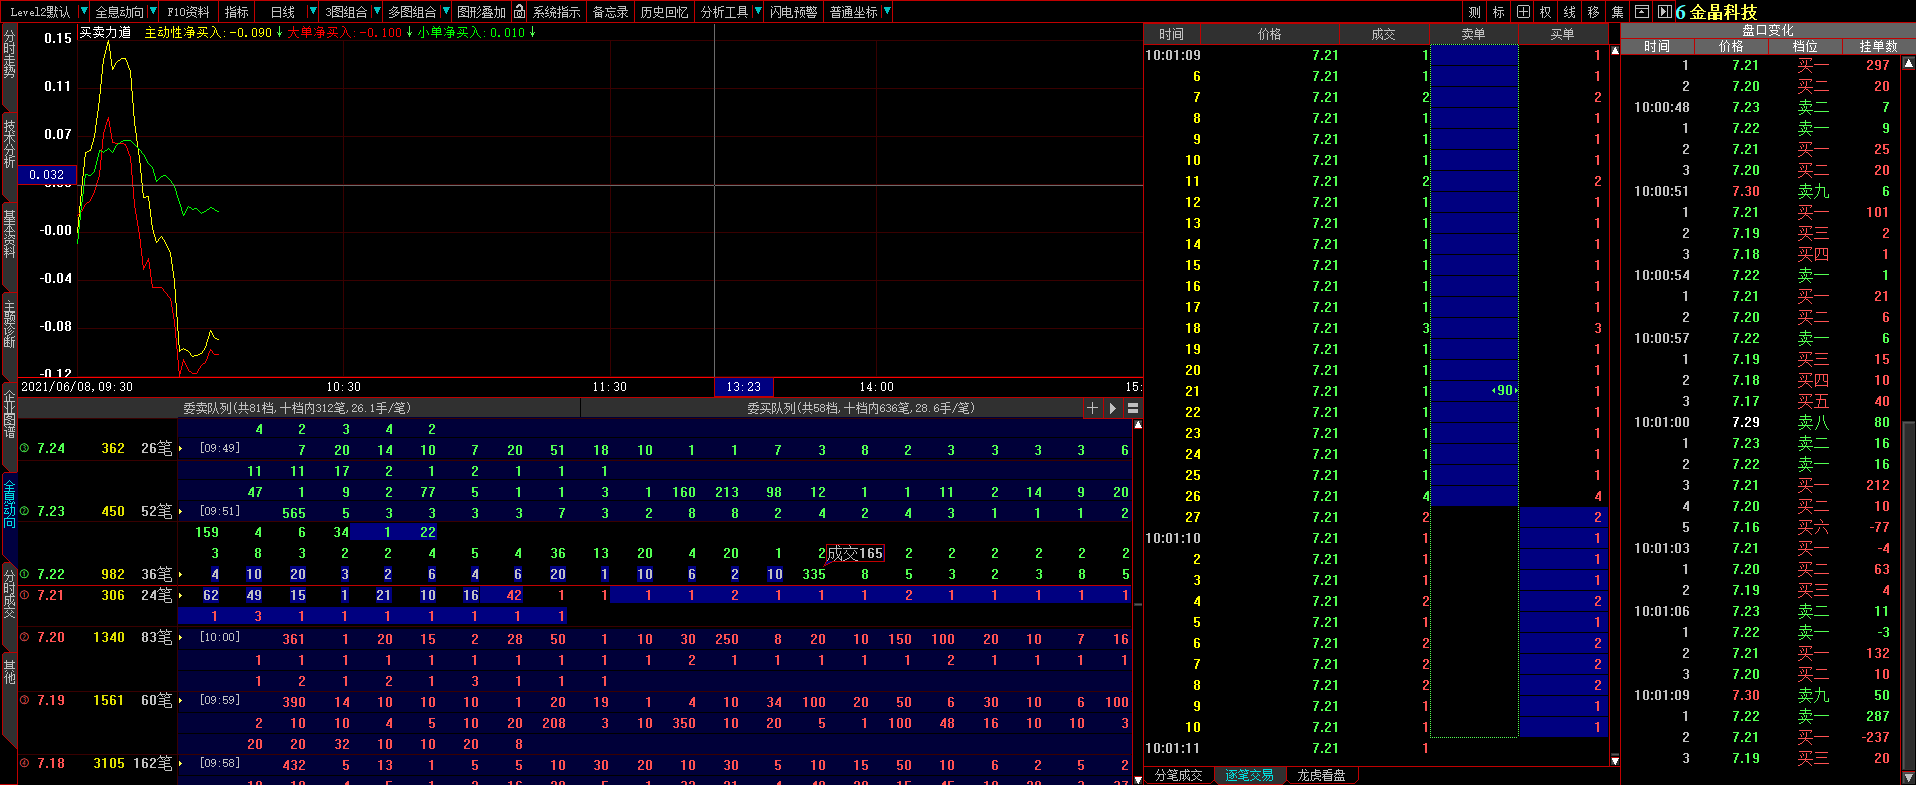
Task: Click the right-arrow icon in order queue header
Action: click(1113, 408)
